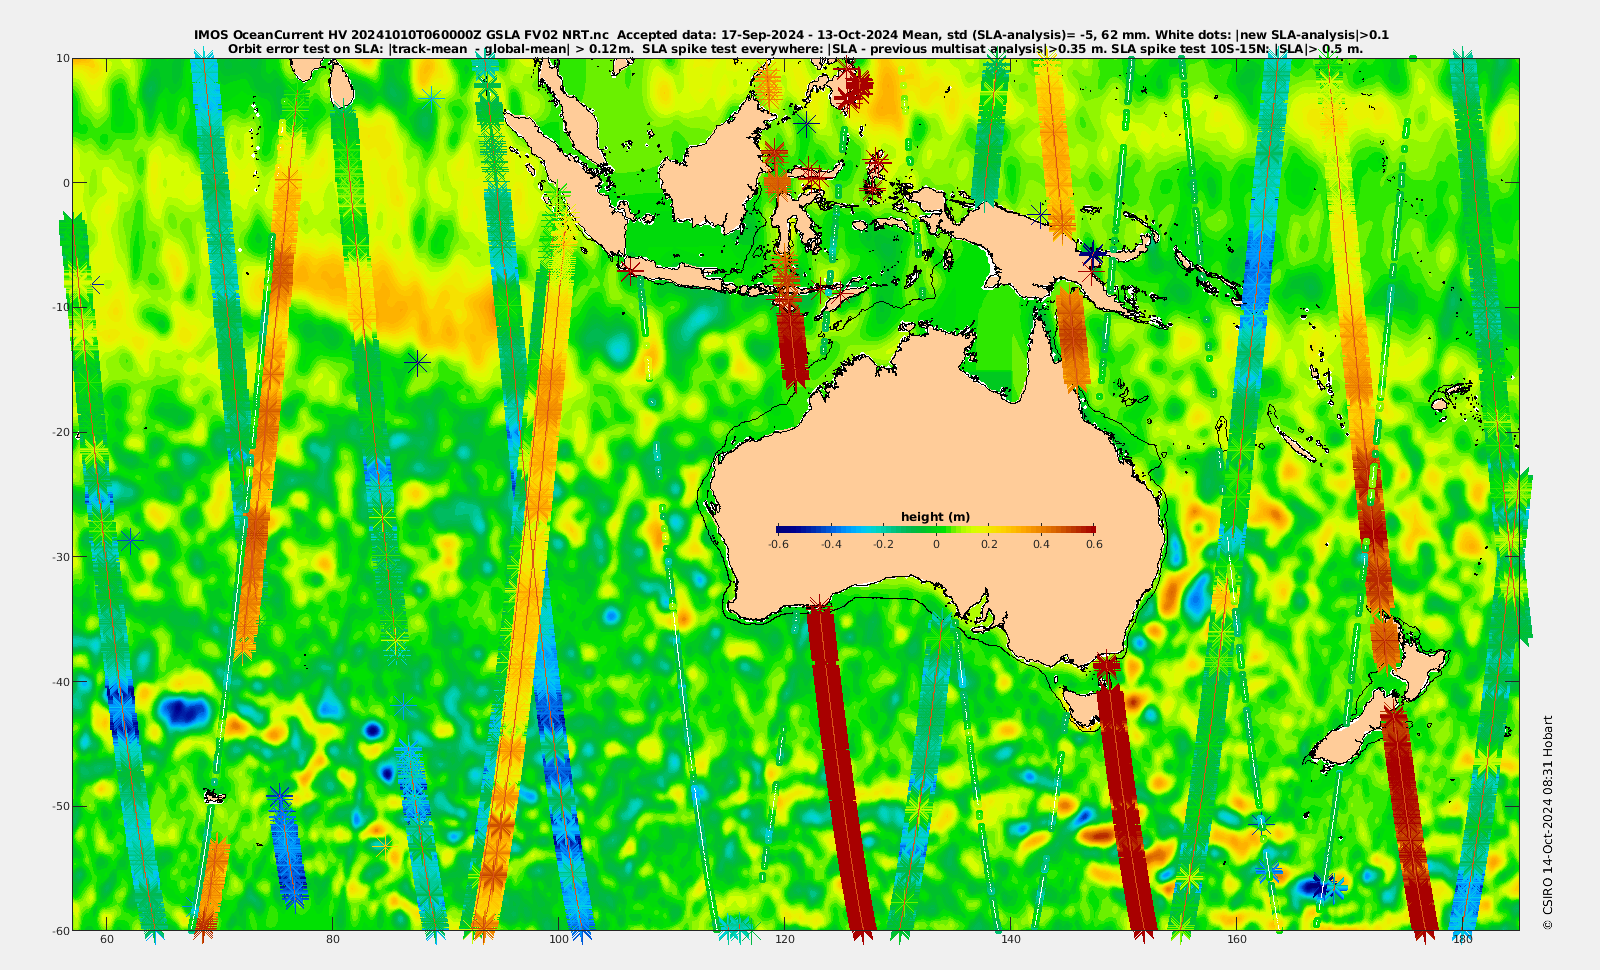Viewport: 1600px width, 970px height.
Task: Click the longitude axis label 100
Action: pos(559,939)
